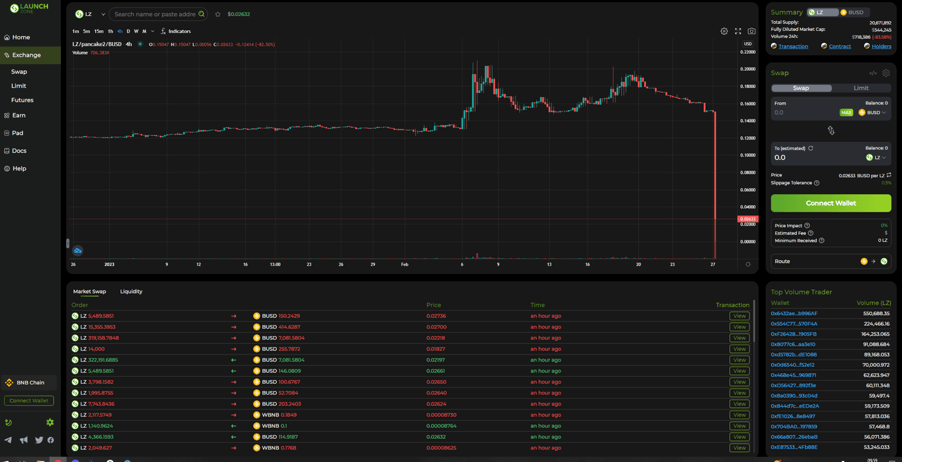Open chart settings gear icon
The height and width of the screenshot is (462, 936).
(724, 31)
